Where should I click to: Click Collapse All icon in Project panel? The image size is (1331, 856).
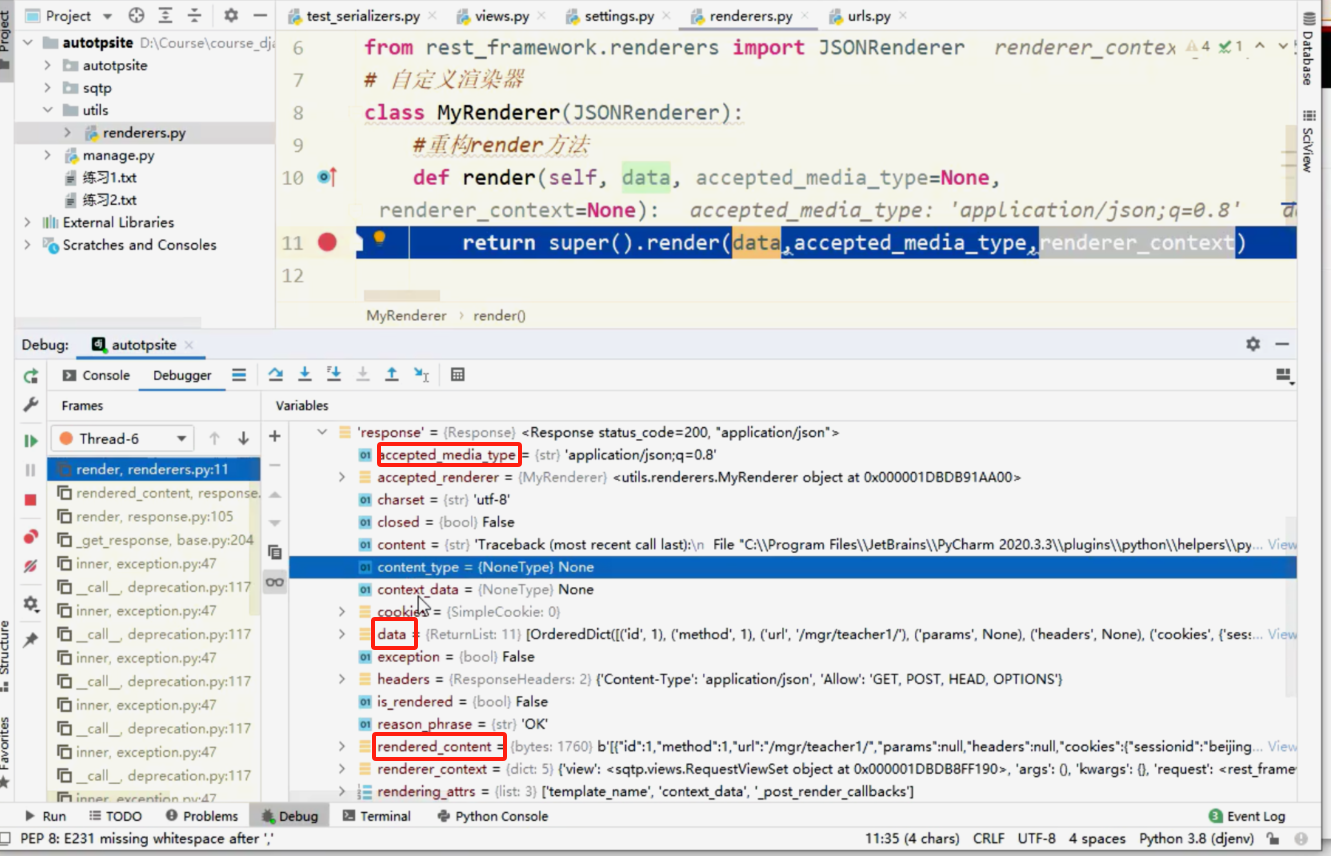coord(194,15)
